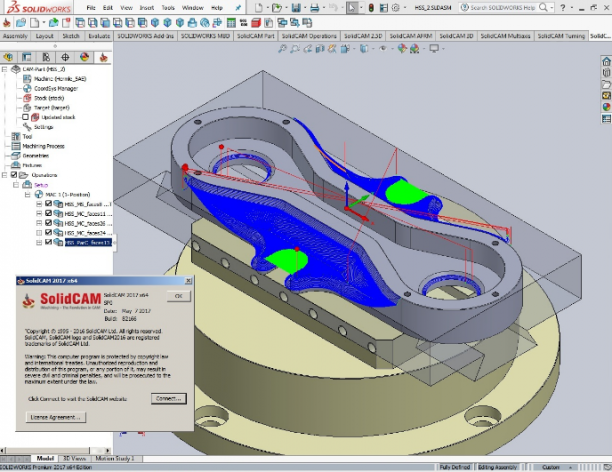Click the Section View icon
The image size is (612, 472).
[320, 49]
